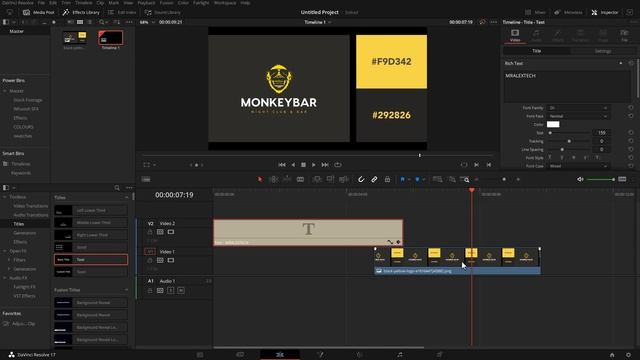640x360 pixels.
Task: Activate the Dynamic Trim Mode tool
Action: [287, 179]
